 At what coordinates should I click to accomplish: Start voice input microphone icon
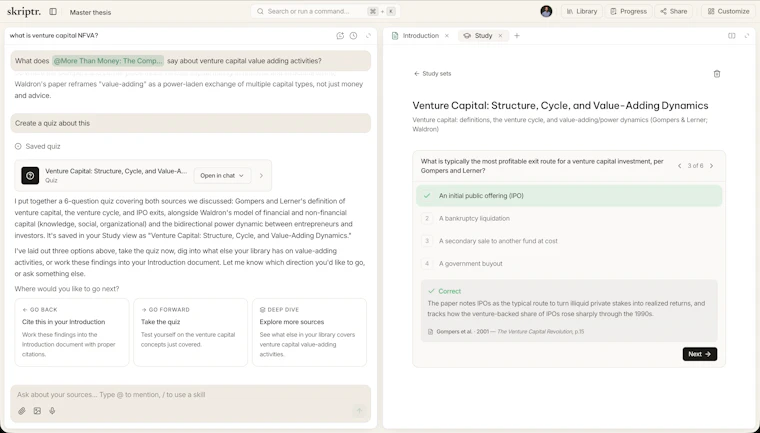point(52,411)
